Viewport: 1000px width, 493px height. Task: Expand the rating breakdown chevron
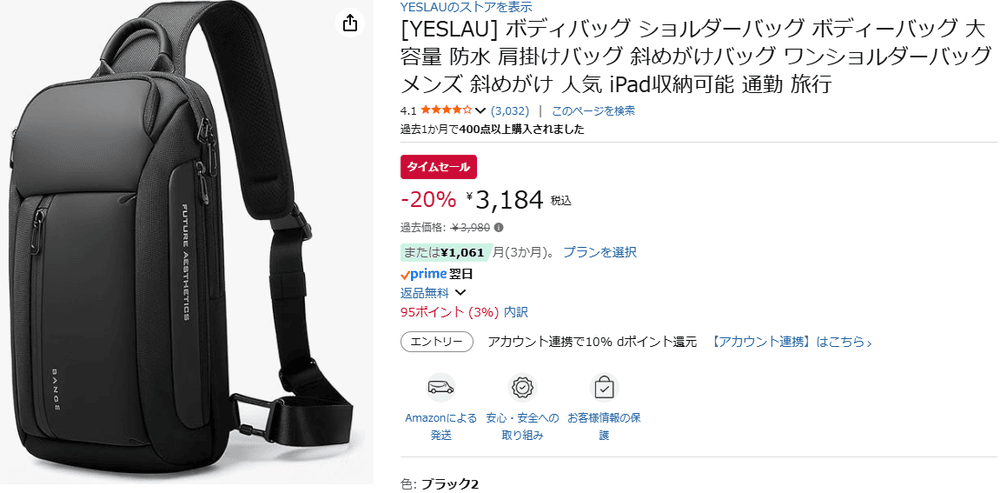coord(480,111)
